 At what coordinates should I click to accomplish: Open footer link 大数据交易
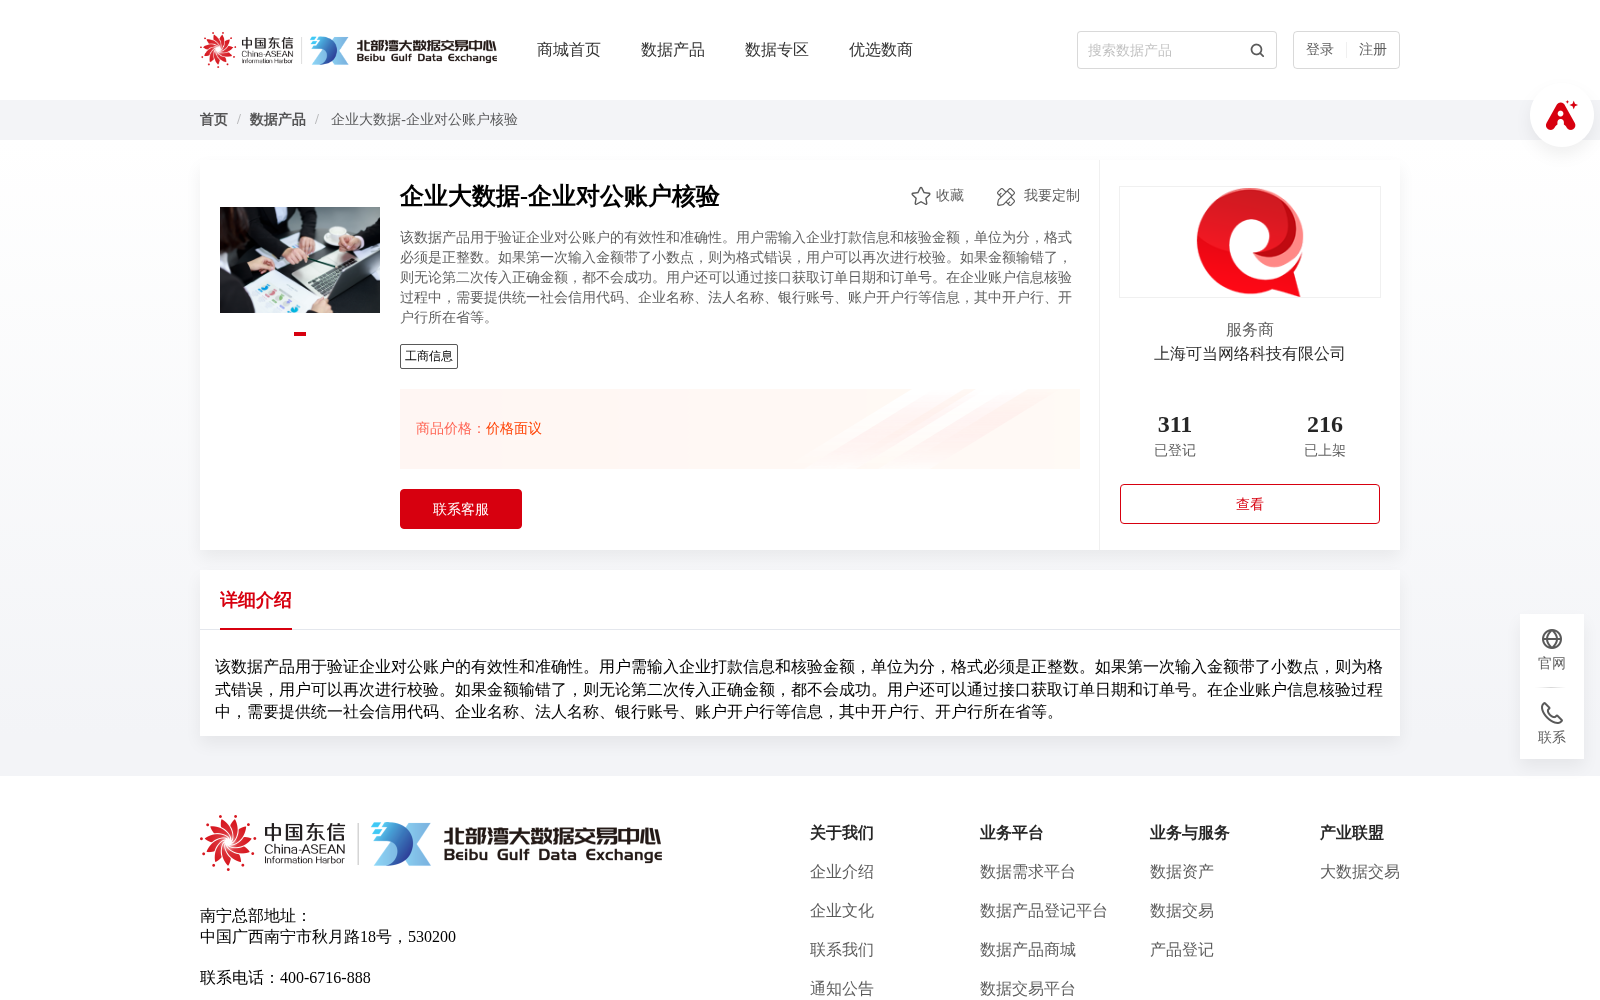(1360, 872)
